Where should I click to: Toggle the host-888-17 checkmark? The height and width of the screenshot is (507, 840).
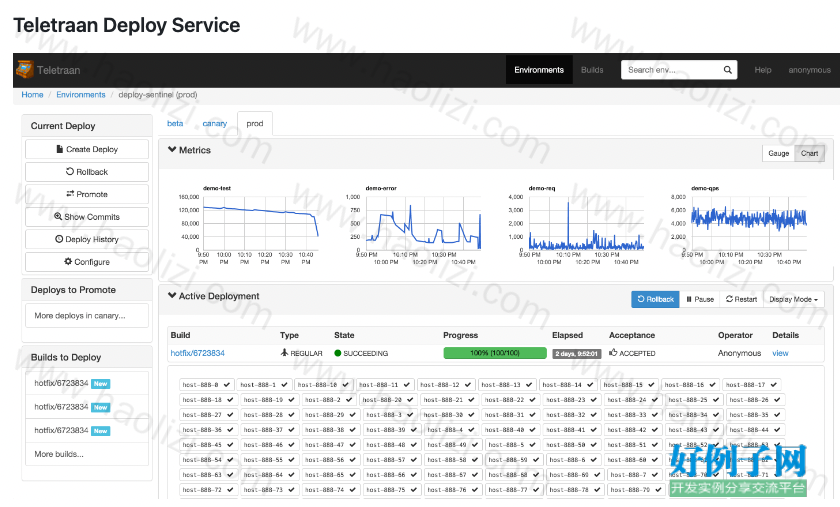[x=774, y=385]
